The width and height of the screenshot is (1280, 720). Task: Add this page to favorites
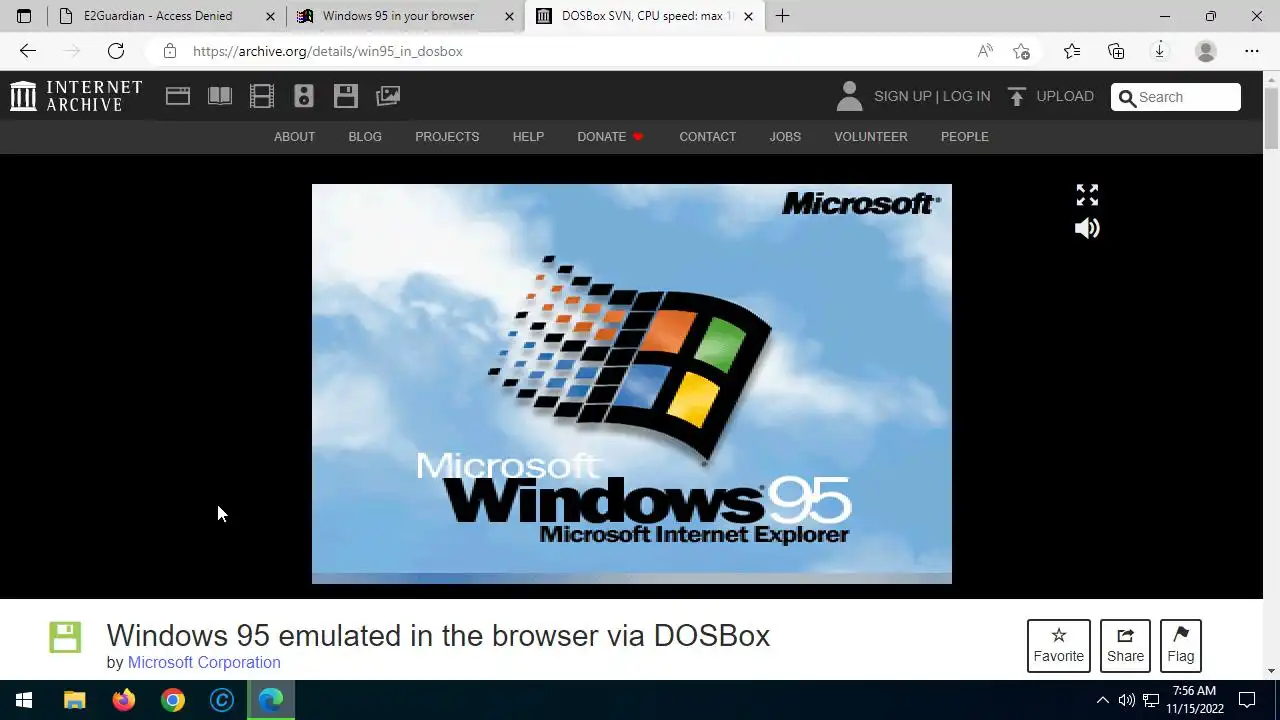click(1021, 51)
